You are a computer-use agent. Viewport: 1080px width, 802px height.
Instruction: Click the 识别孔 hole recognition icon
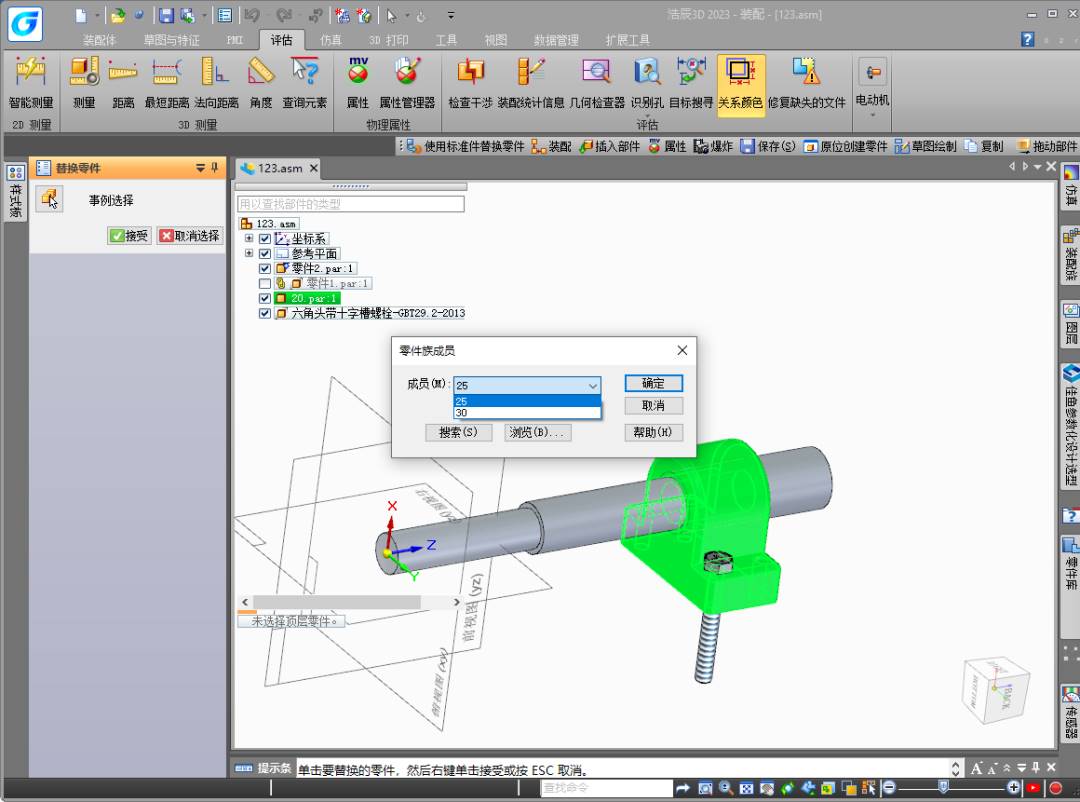coord(647,74)
